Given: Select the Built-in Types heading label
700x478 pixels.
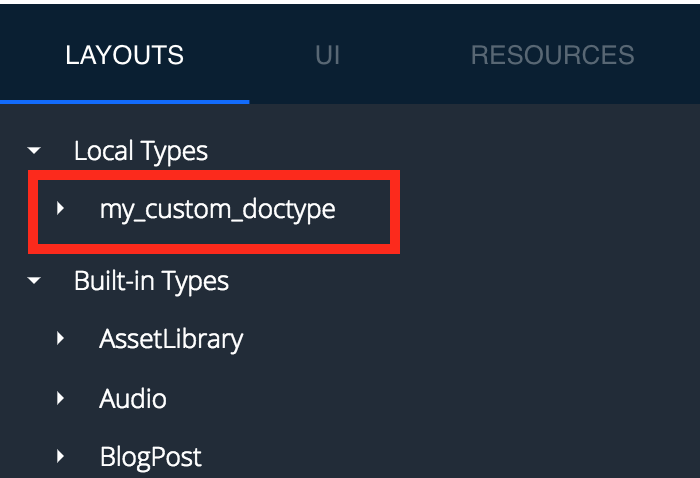Looking at the screenshot, I should pos(151,282).
